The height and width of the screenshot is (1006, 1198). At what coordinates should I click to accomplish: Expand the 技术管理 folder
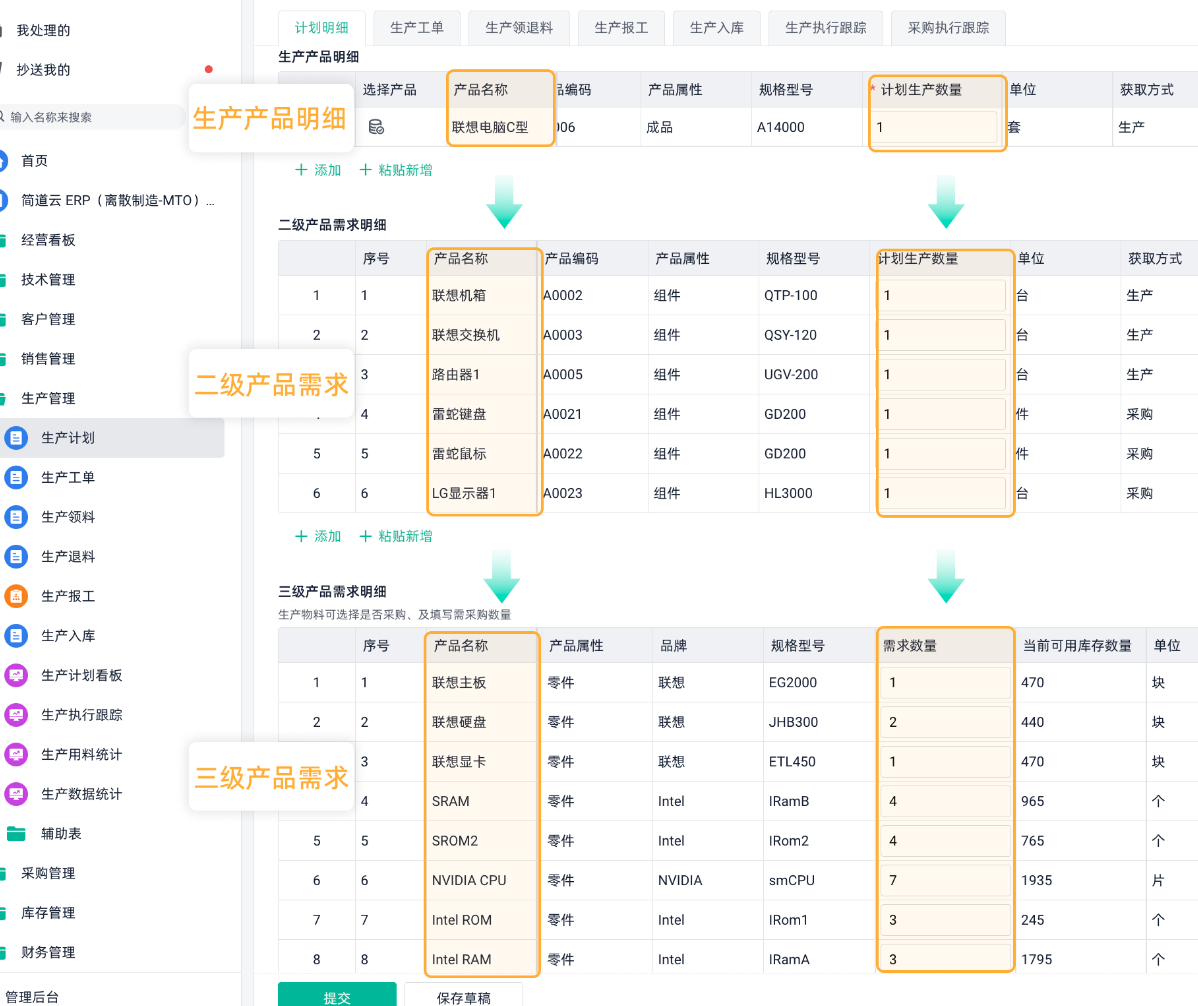48,280
